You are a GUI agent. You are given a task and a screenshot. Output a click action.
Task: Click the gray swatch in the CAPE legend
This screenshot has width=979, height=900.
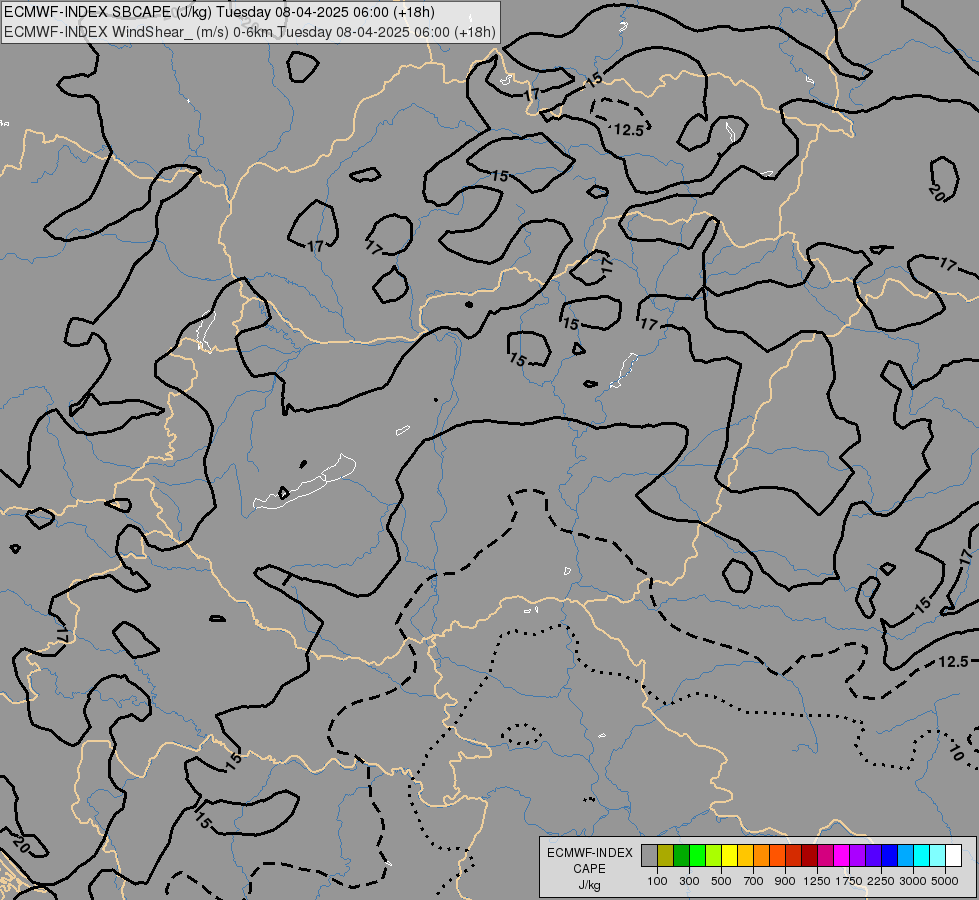click(649, 855)
